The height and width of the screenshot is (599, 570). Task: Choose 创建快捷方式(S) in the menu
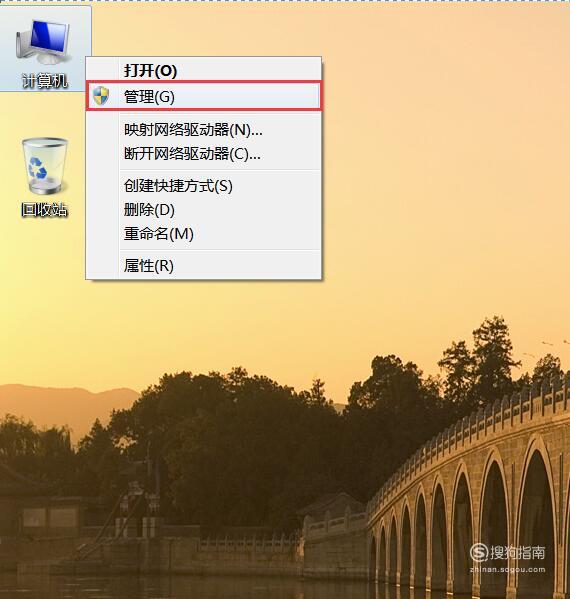204,186
